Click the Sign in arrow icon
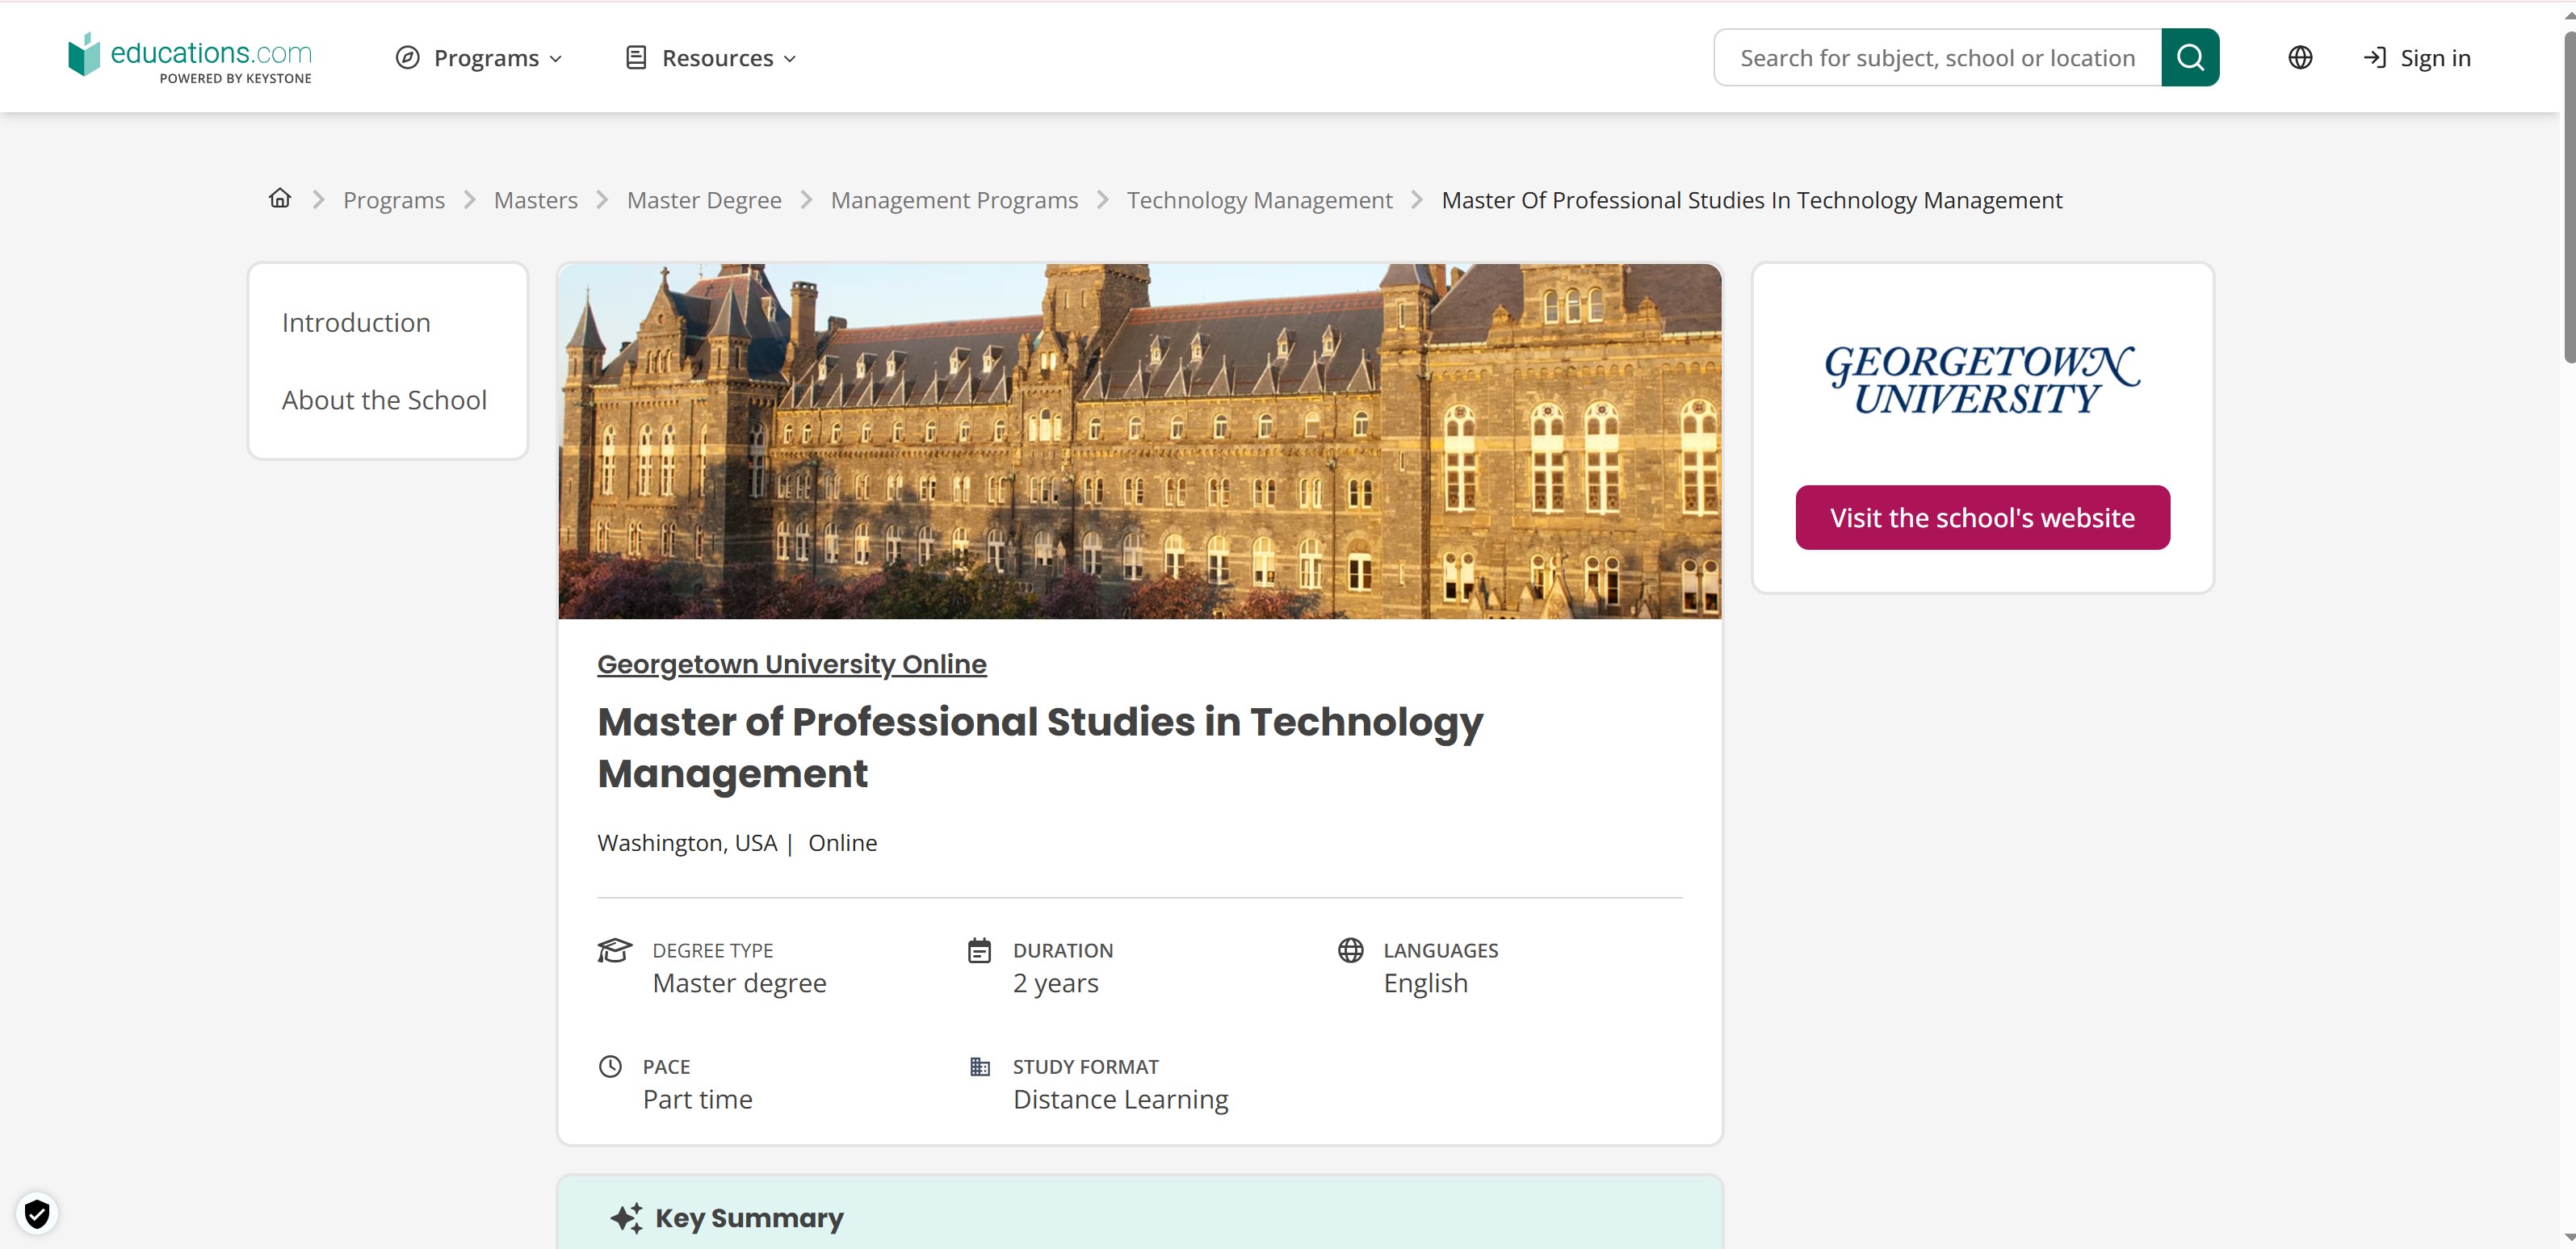Image resolution: width=2576 pixels, height=1249 pixels. pos(2375,58)
